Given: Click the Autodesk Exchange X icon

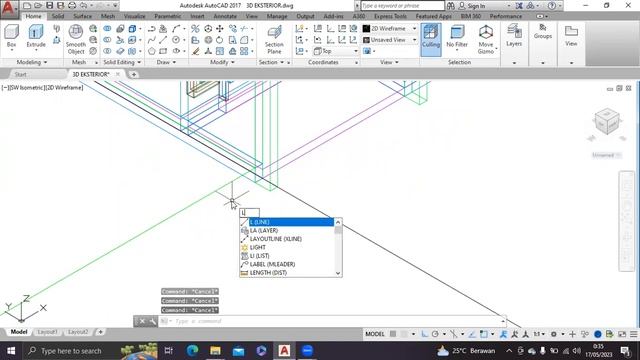Looking at the screenshot, I should [519, 6].
